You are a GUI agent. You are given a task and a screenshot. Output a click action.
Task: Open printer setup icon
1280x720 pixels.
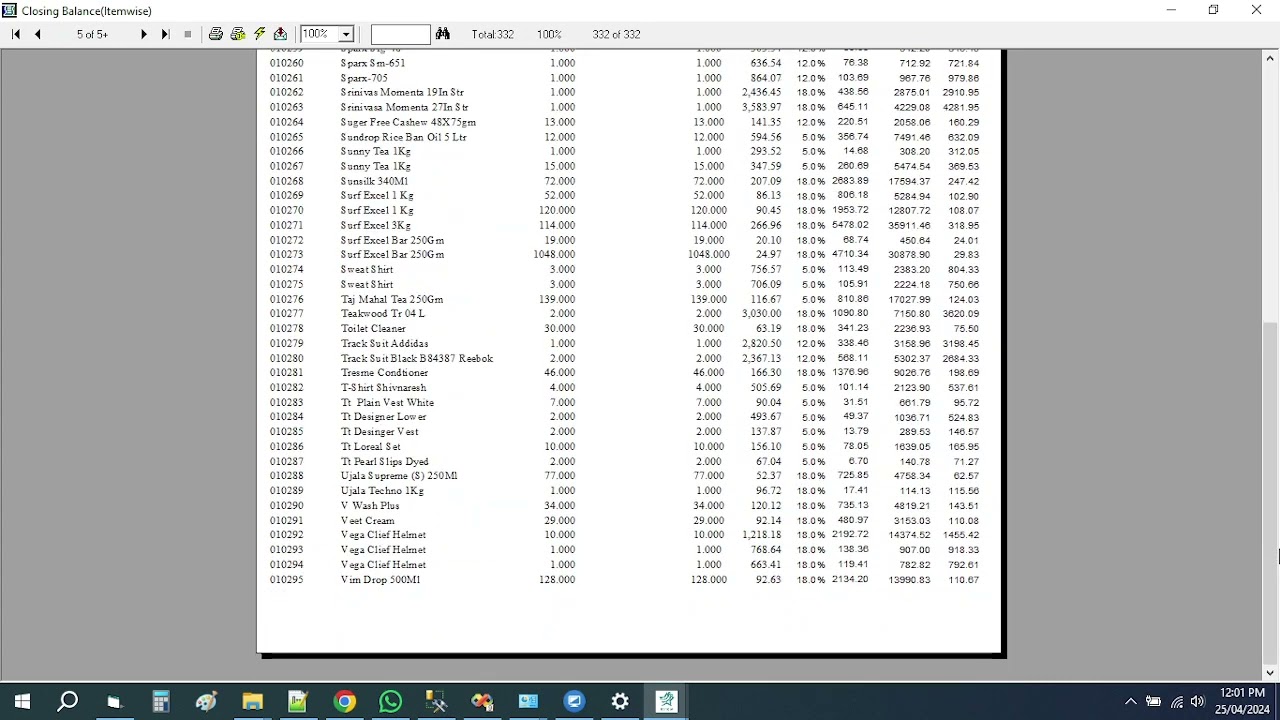(x=238, y=34)
